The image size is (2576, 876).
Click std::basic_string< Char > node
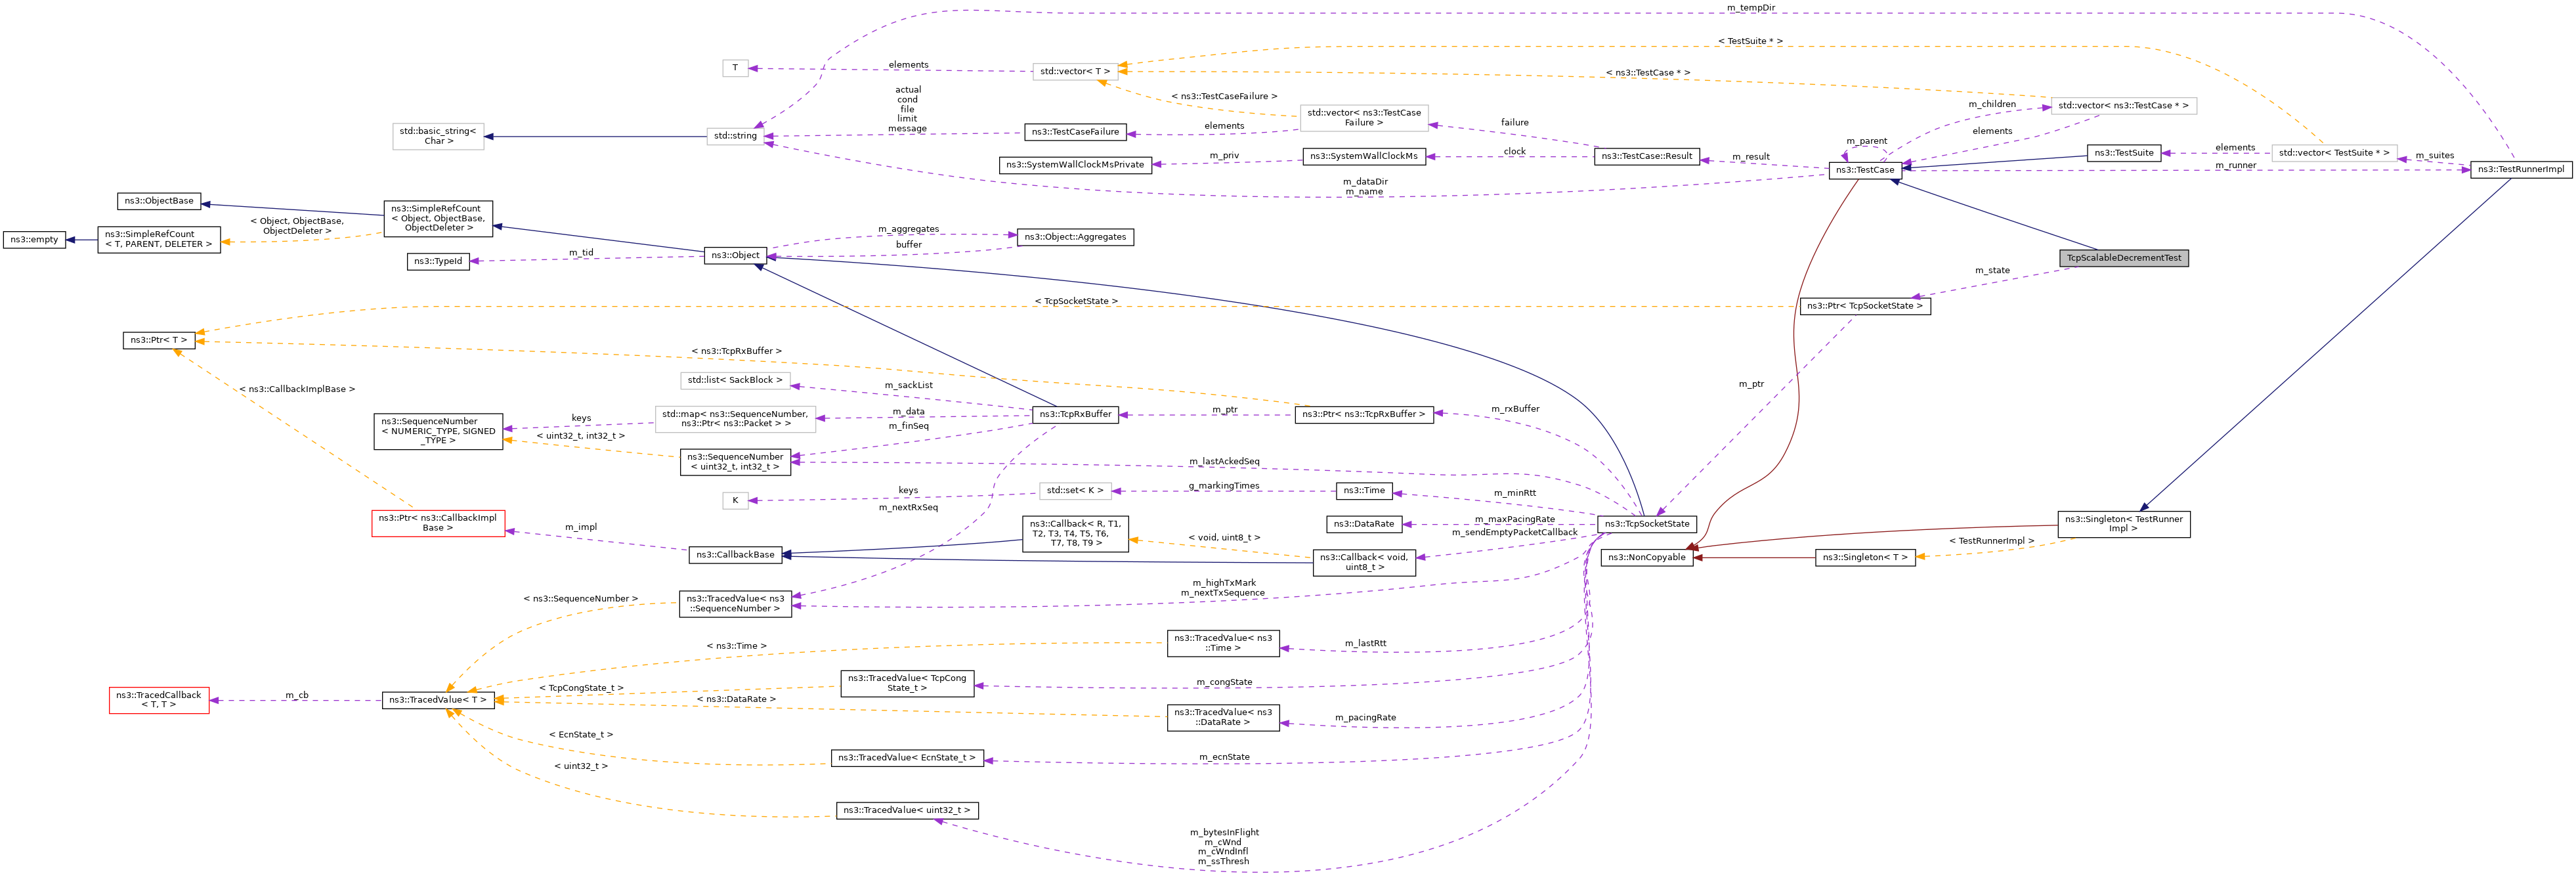point(438,136)
